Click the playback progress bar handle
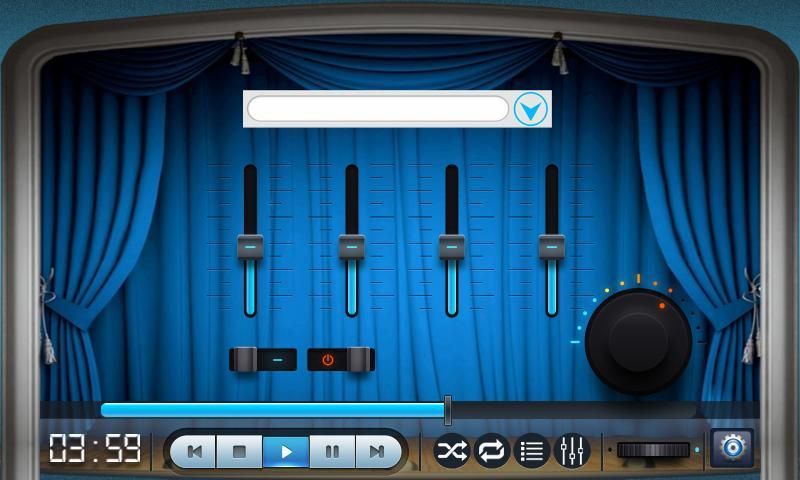This screenshot has height=480, width=800. point(448,409)
